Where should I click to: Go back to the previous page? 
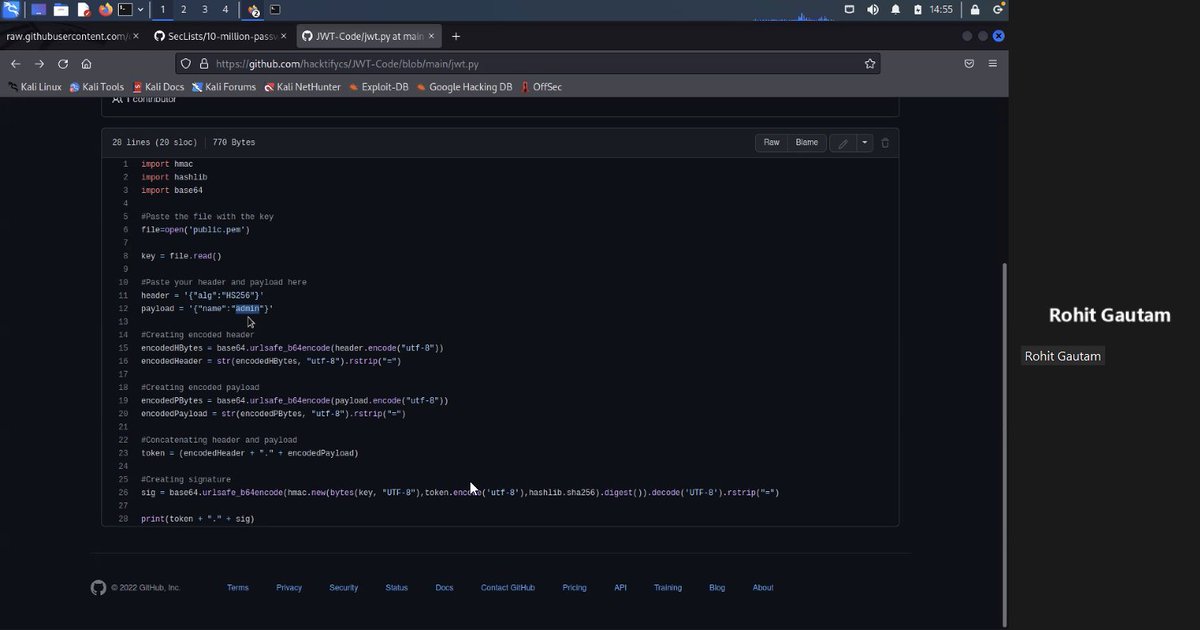pos(16,63)
